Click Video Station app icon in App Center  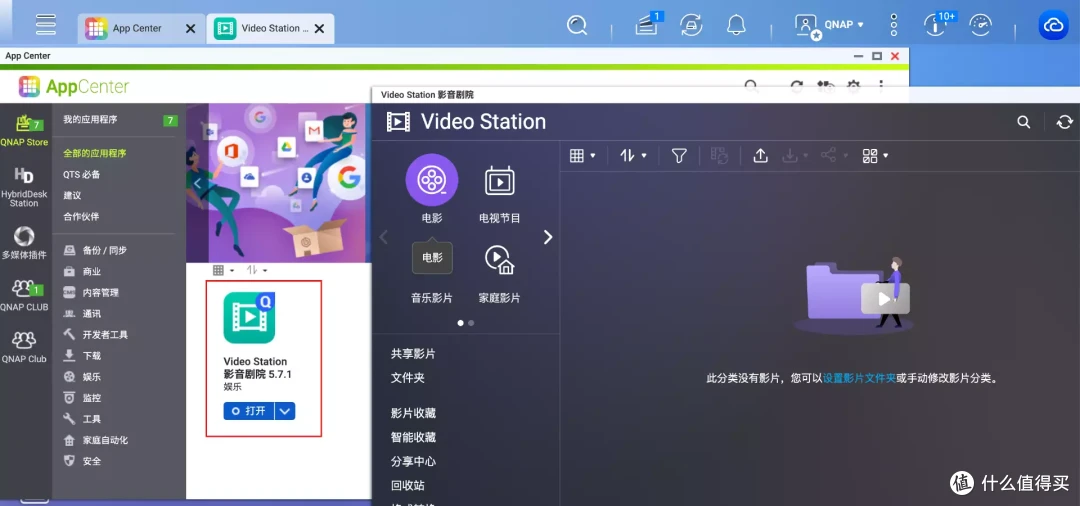point(249,317)
